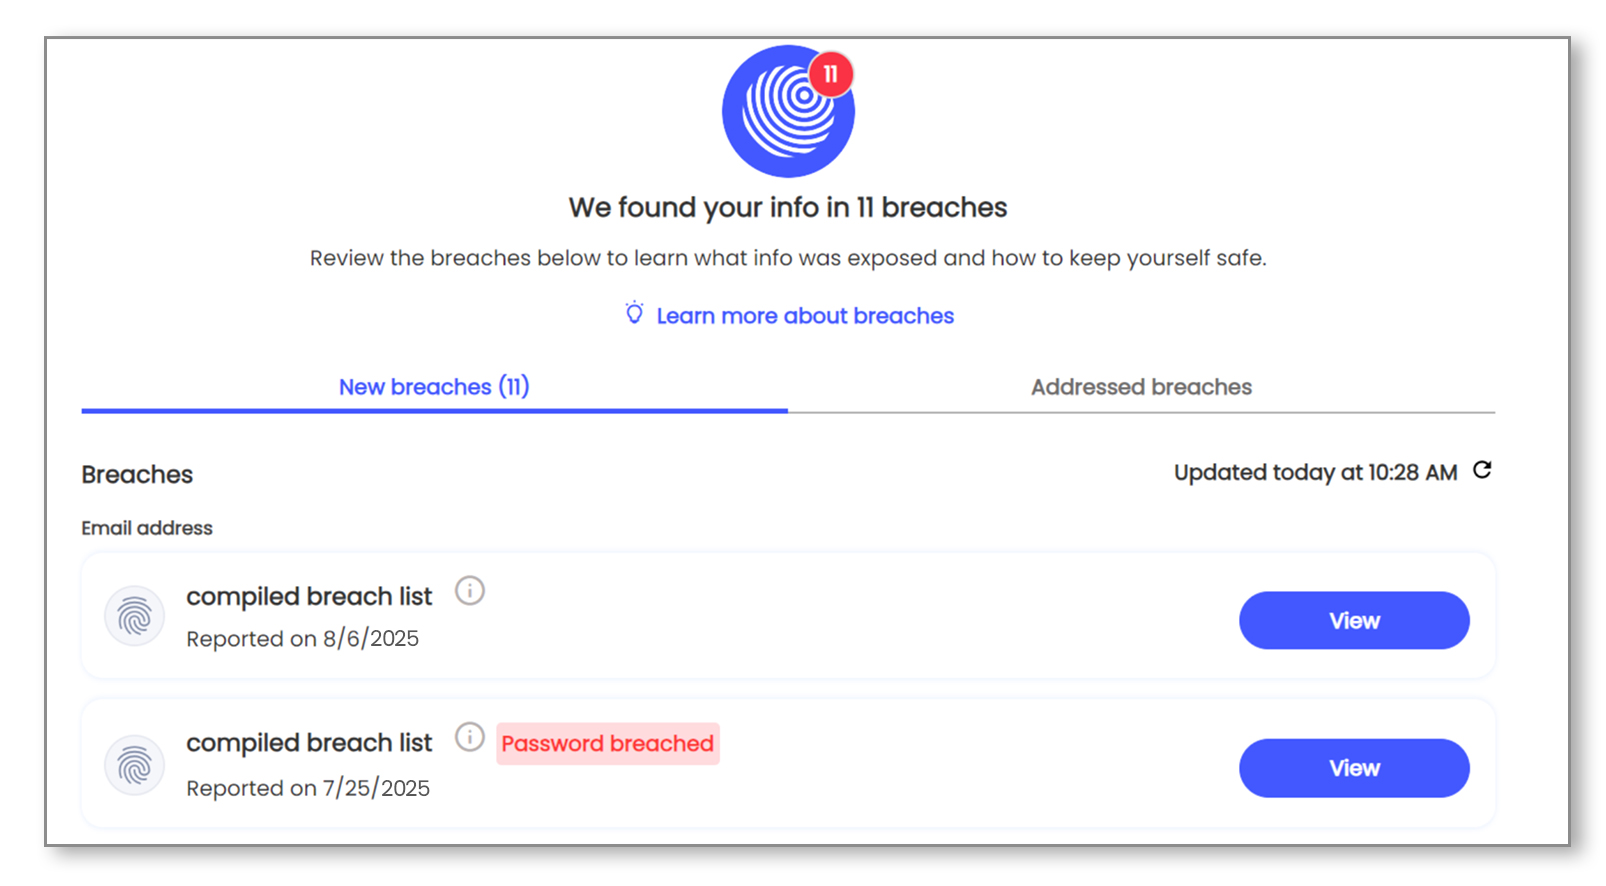1606x886 pixels.
Task: Open the Learn more about breaches link
Action: point(805,316)
